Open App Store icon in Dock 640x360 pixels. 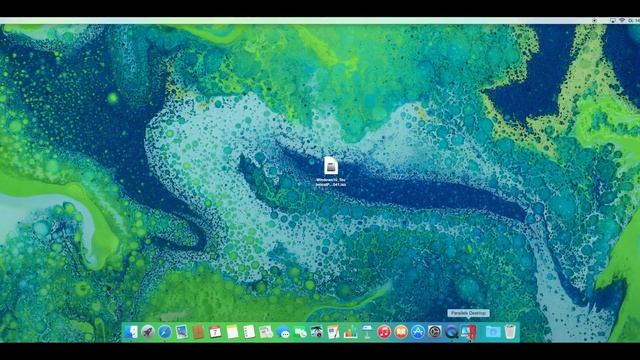[x=418, y=332]
